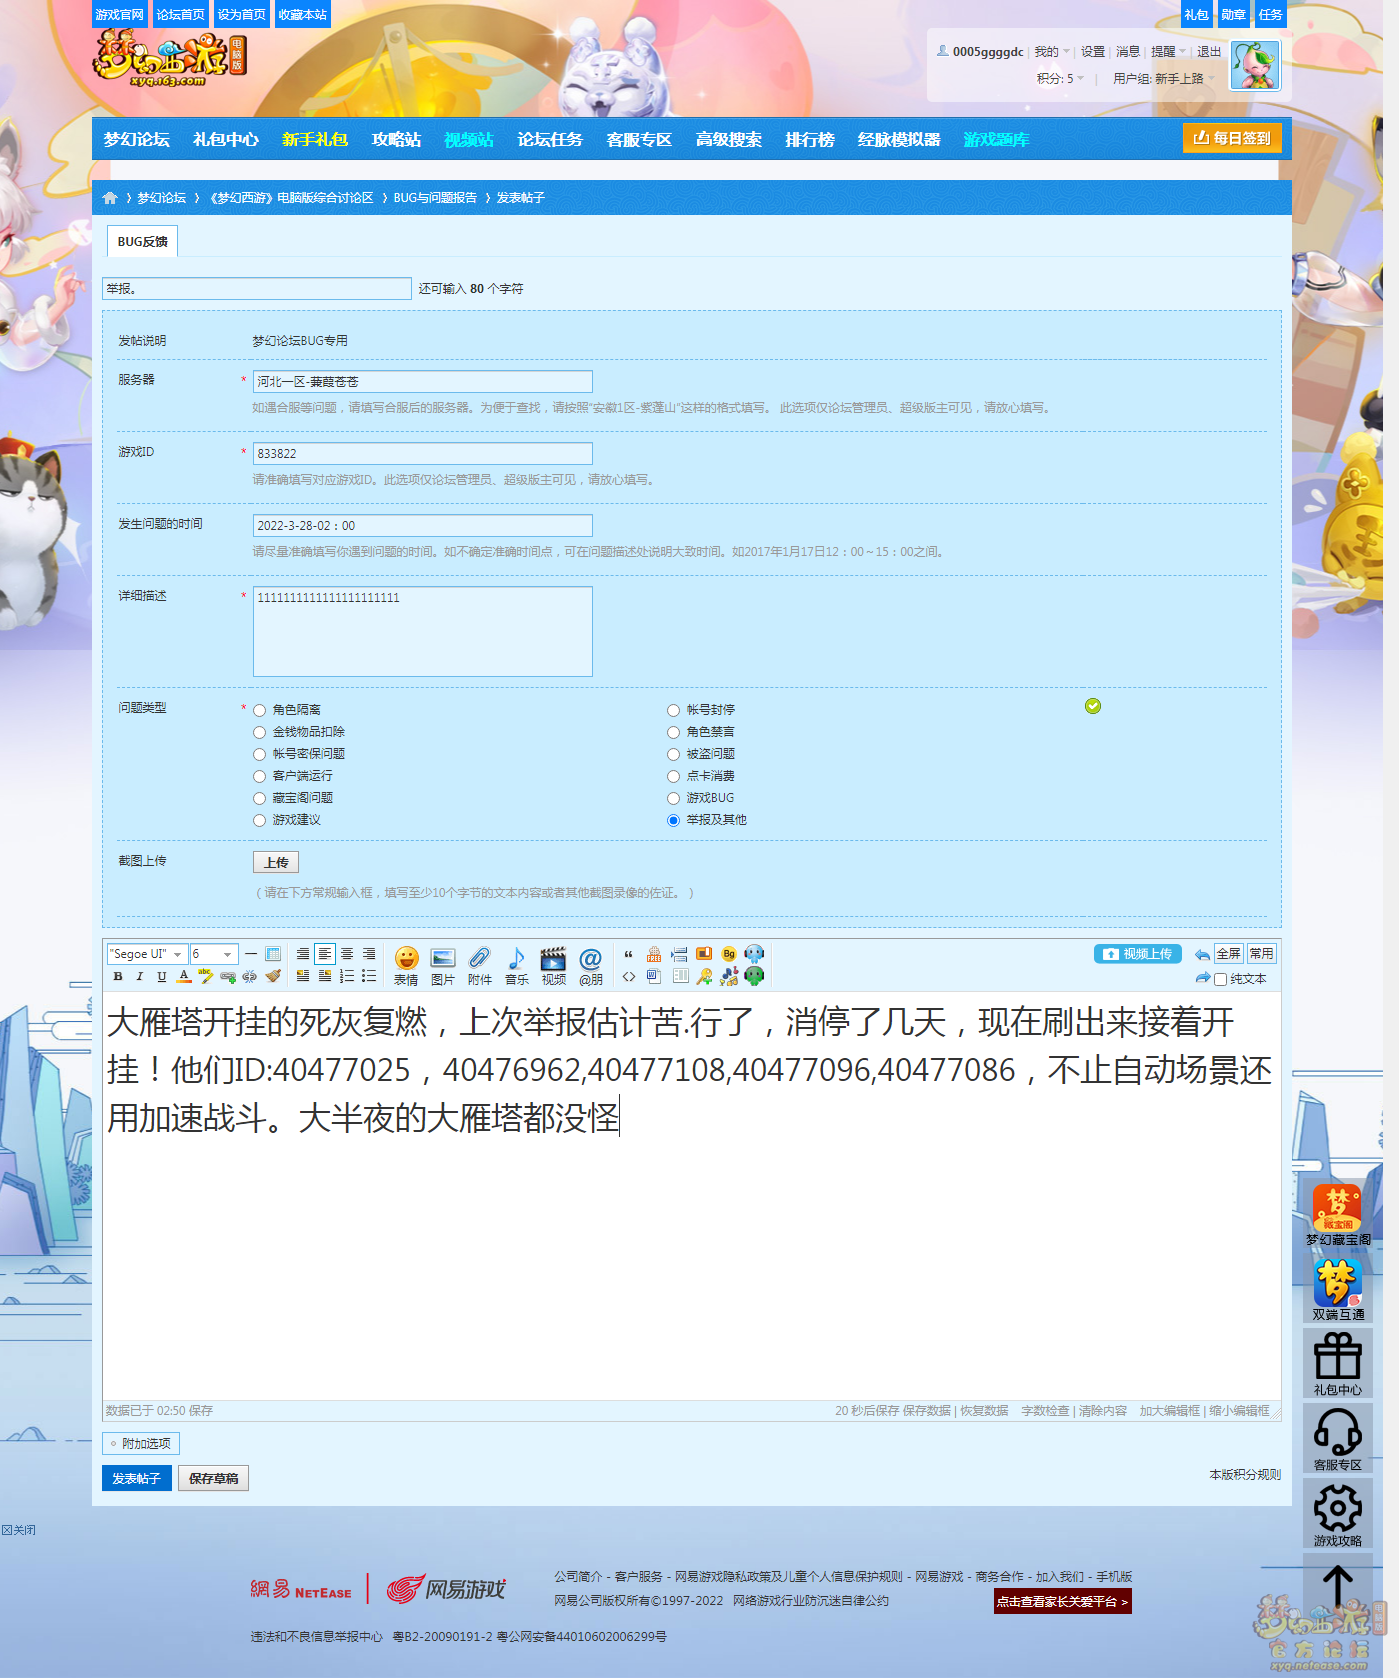Select the 帐号密保问题 option

click(x=260, y=755)
